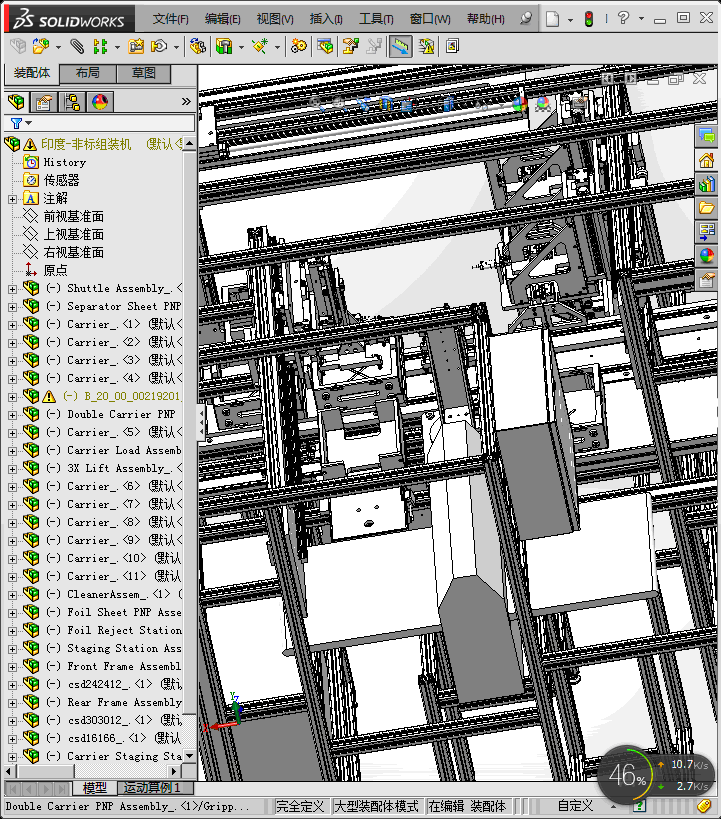Expand the CleanerAssem tree node
This screenshot has width=721, height=819.
[x=12, y=595]
